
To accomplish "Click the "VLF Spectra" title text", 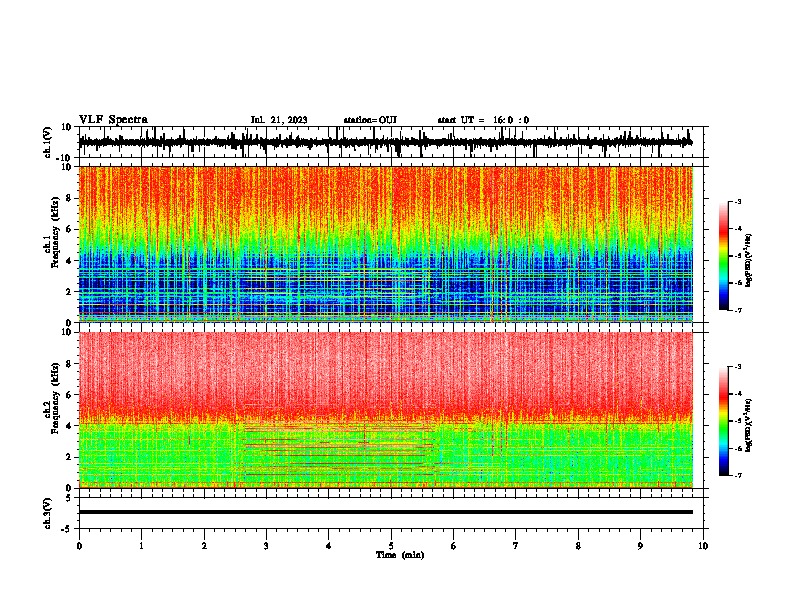I will (x=113, y=119).
